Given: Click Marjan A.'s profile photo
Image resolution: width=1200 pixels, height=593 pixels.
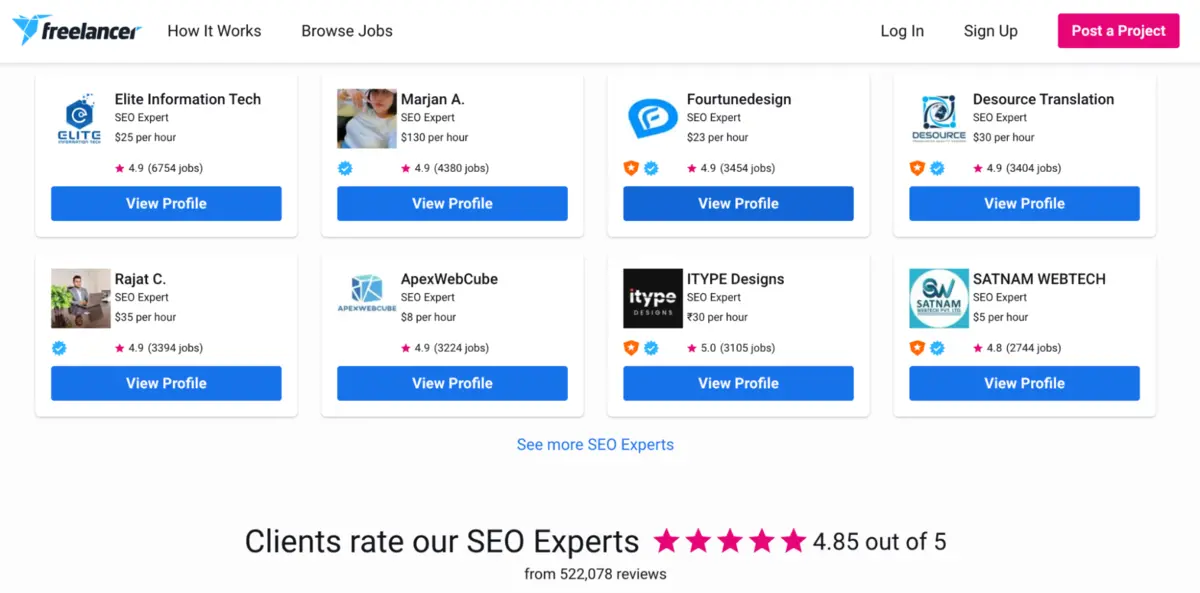Looking at the screenshot, I should 366,117.
